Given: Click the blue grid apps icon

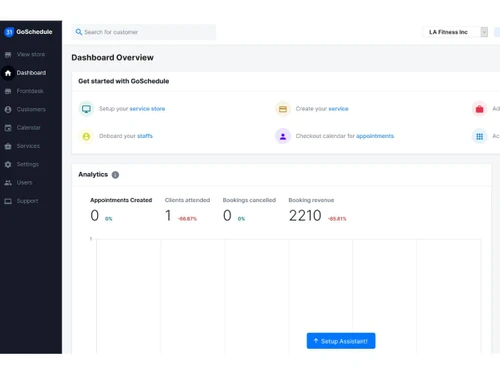Looking at the screenshot, I should pyautogui.click(x=479, y=136).
